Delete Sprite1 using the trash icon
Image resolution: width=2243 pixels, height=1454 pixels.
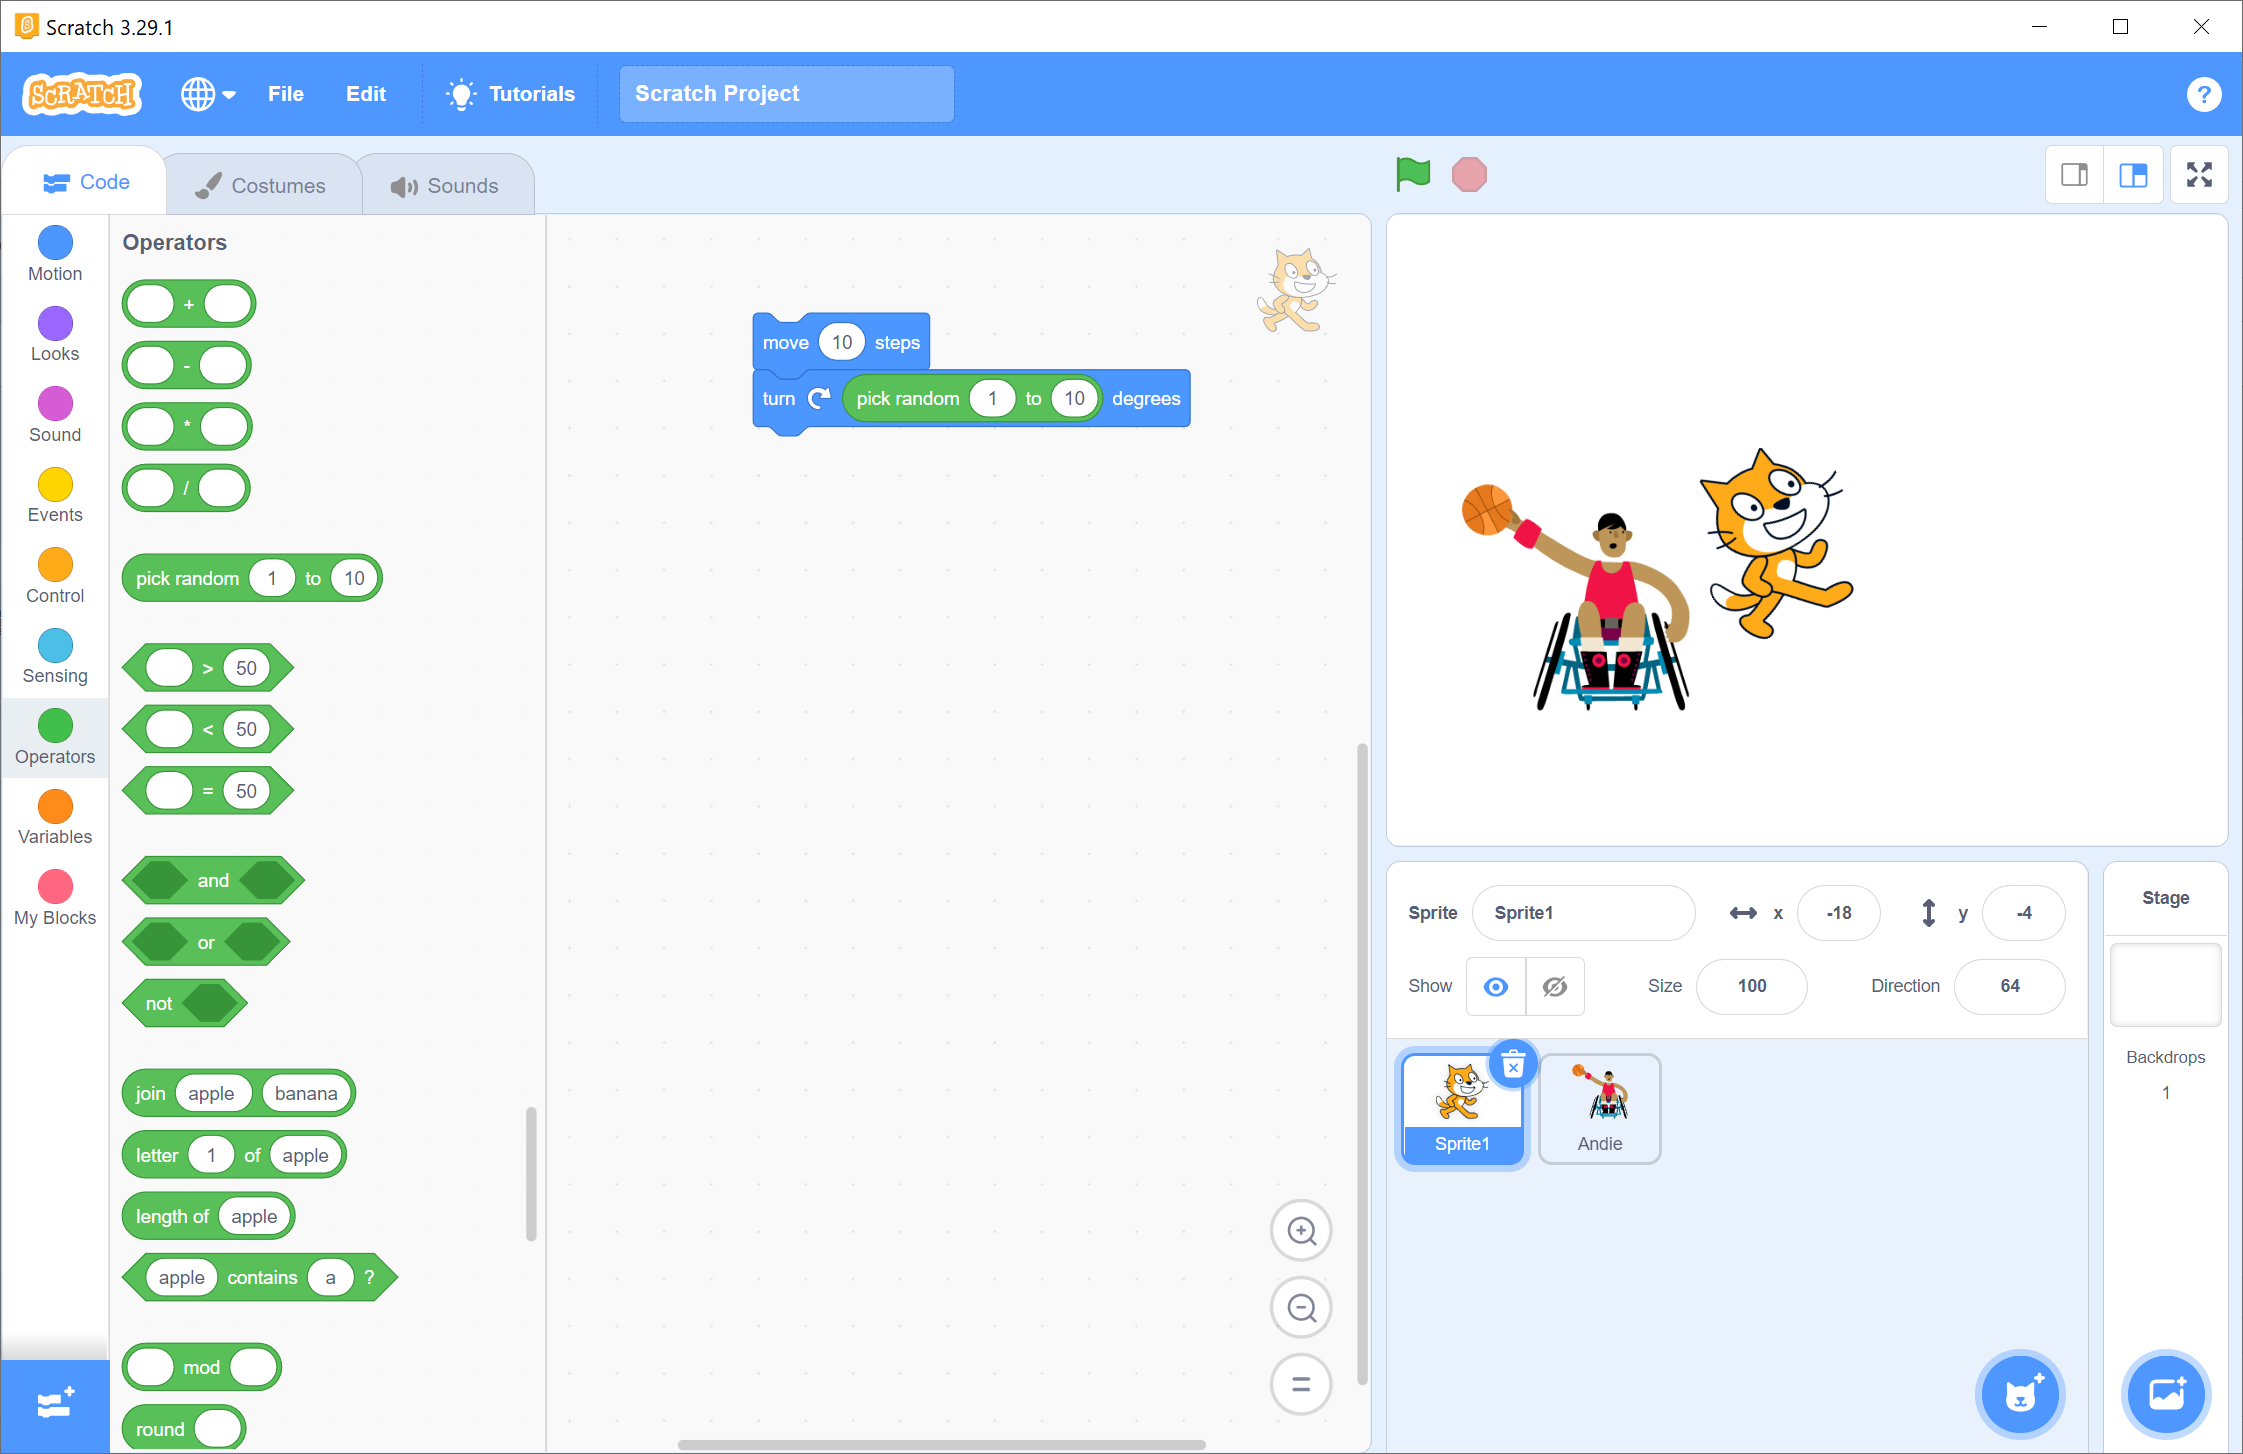click(x=1513, y=1063)
